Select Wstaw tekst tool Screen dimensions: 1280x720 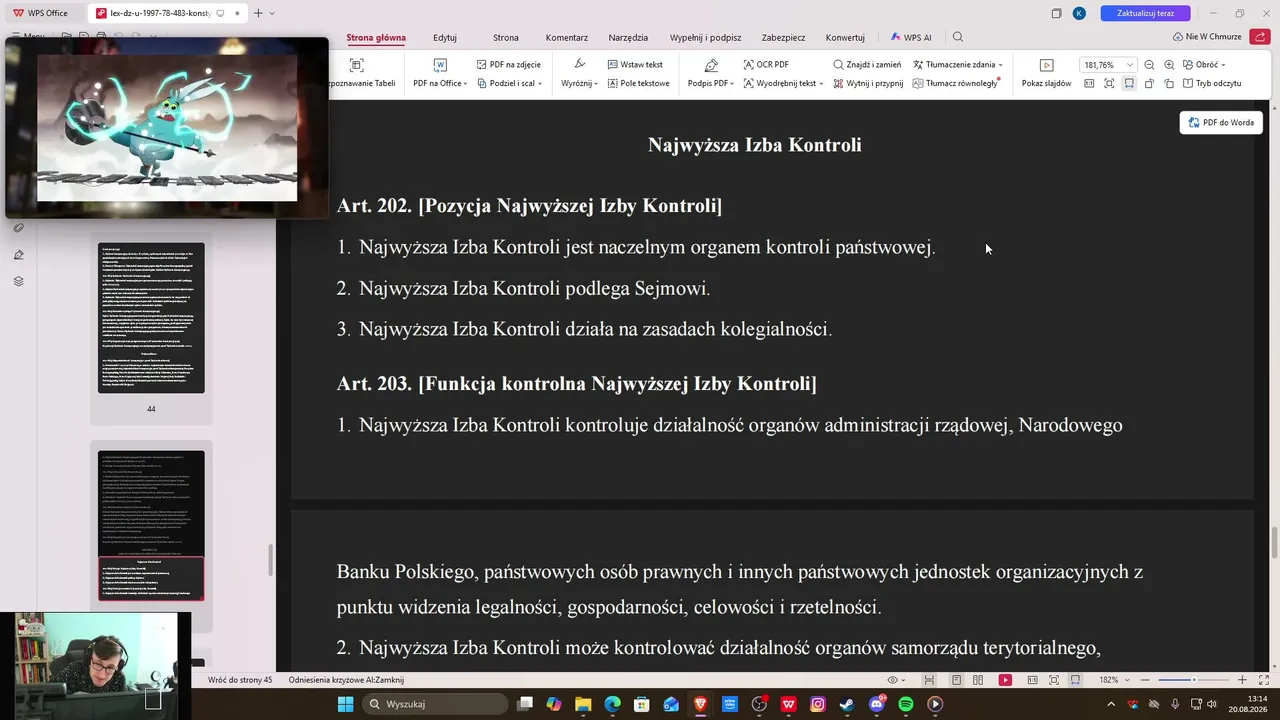click(635, 64)
